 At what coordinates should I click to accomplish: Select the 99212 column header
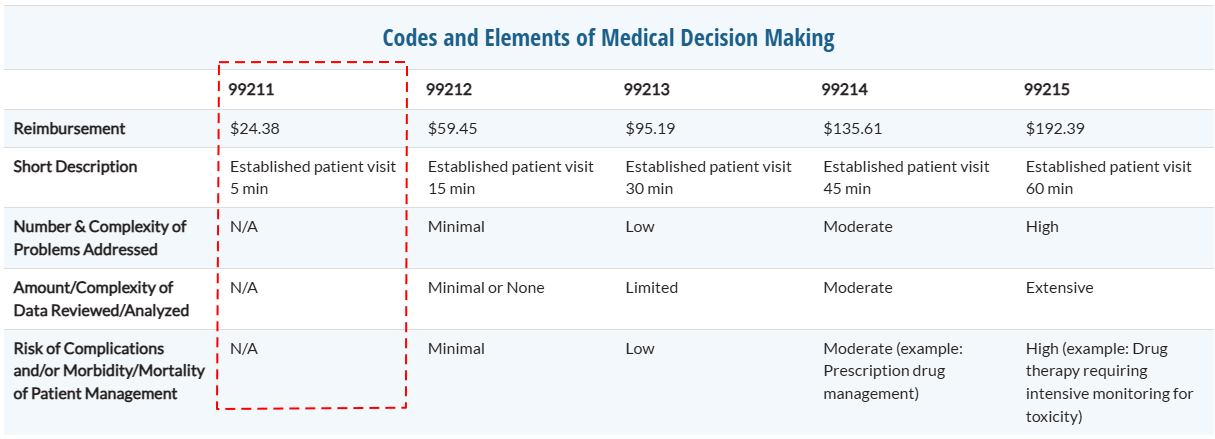(x=448, y=89)
